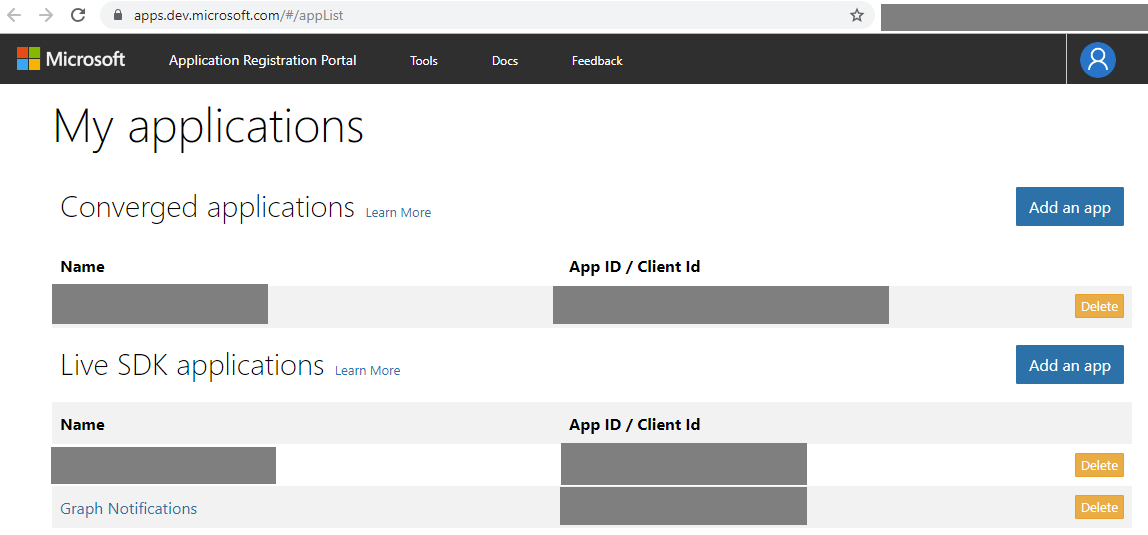Open the Tools menu
The height and width of the screenshot is (535, 1148).
(424, 61)
